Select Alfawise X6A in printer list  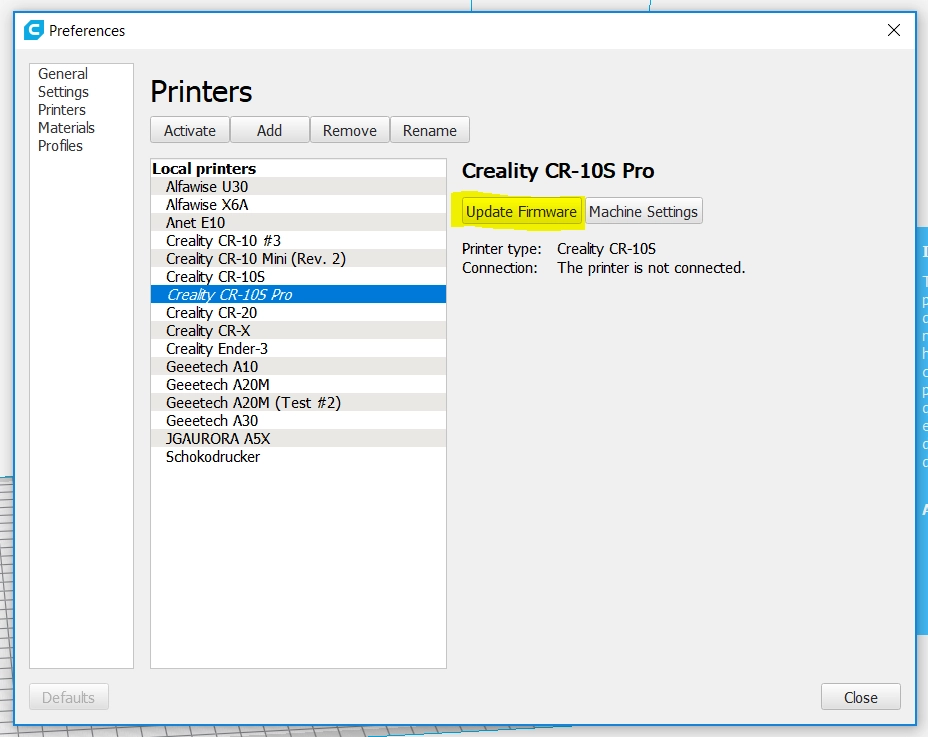pyautogui.click(x=298, y=204)
